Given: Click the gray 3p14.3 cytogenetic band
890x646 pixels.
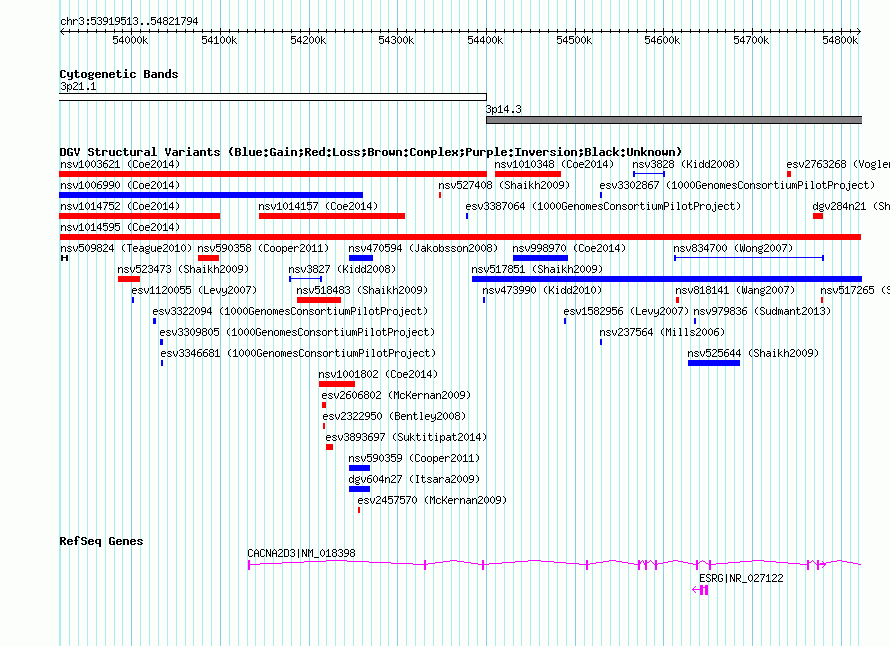Looking at the screenshot, I should pyautogui.click(x=674, y=120).
